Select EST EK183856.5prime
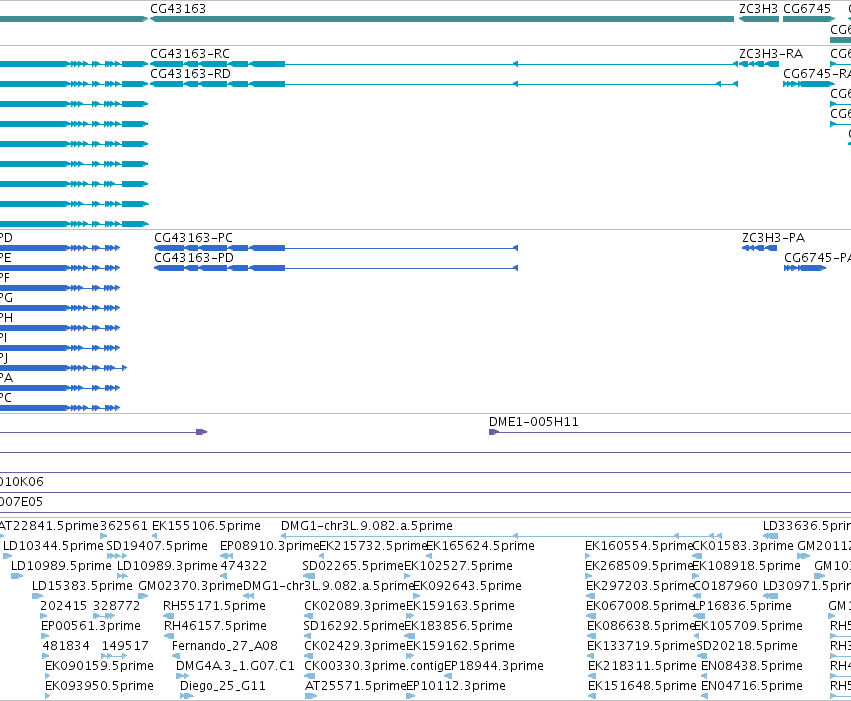The width and height of the screenshot is (851, 701). (x=459, y=626)
